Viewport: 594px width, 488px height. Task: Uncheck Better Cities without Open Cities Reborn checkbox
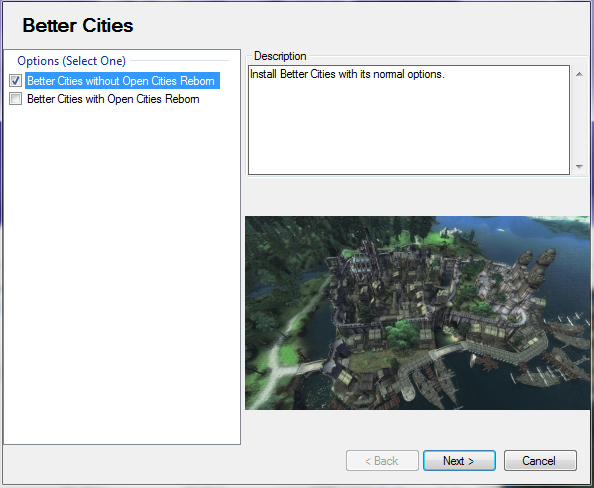coord(16,81)
